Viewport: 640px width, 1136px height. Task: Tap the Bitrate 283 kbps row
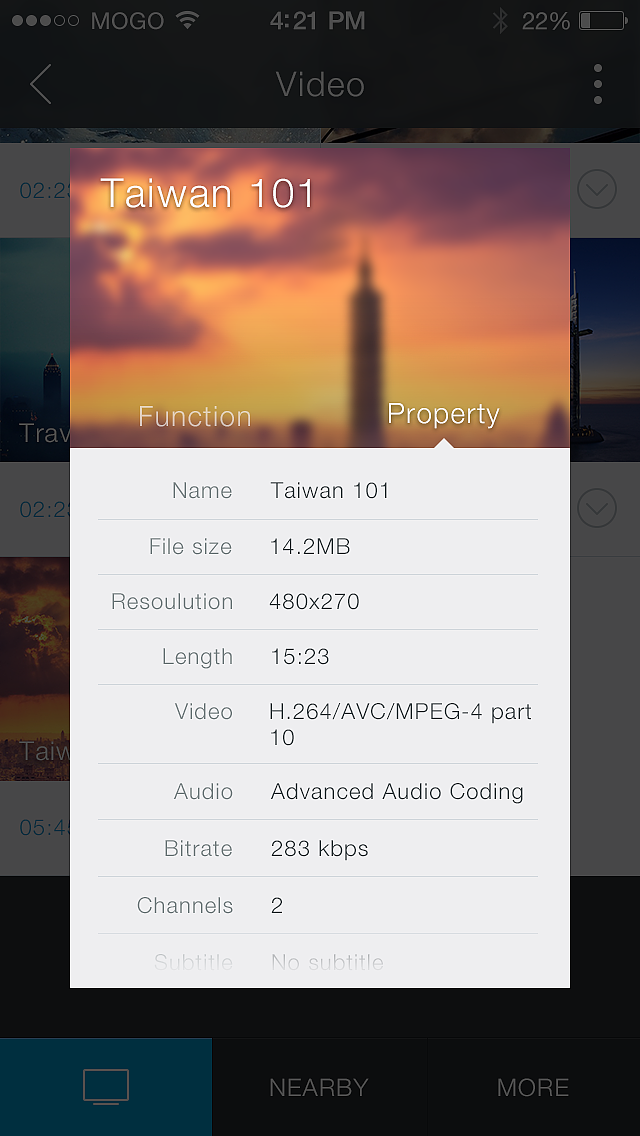[x=318, y=849]
